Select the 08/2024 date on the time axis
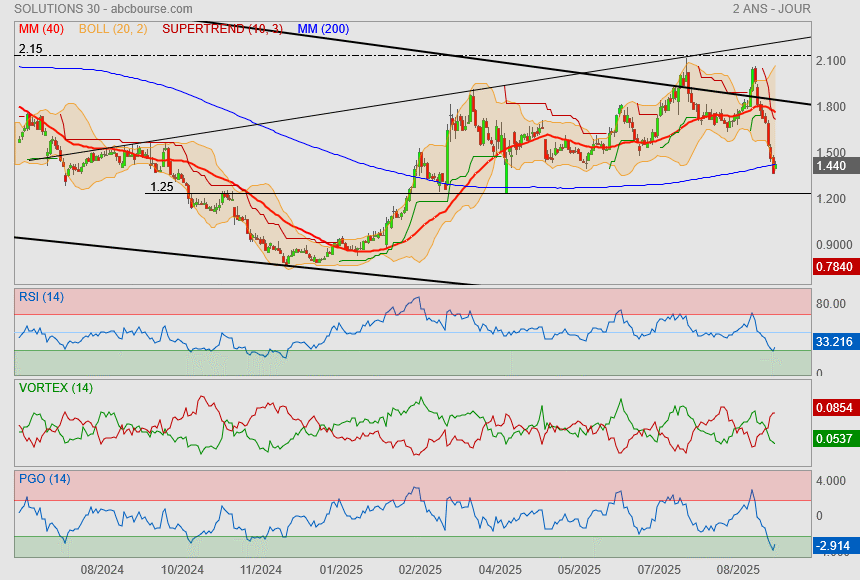The image size is (860, 580). click(x=102, y=569)
